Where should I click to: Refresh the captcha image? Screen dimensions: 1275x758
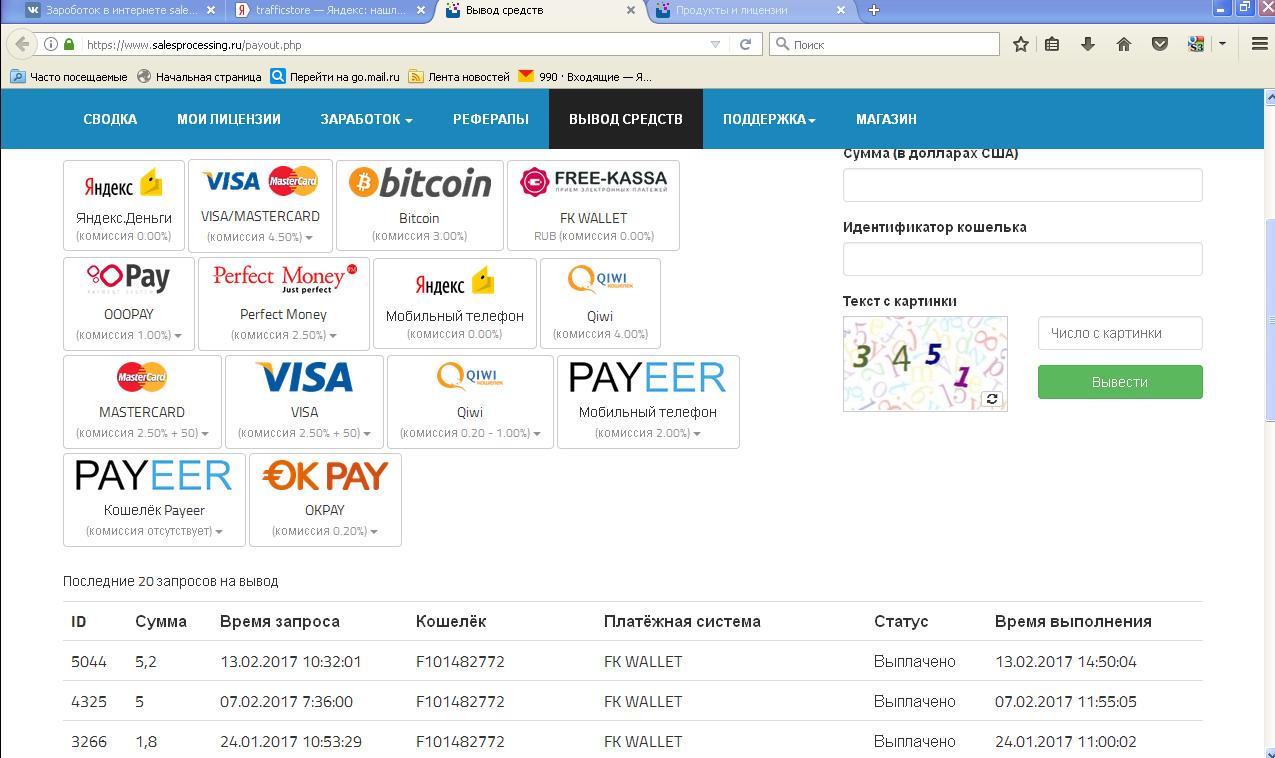click(992, 399)
